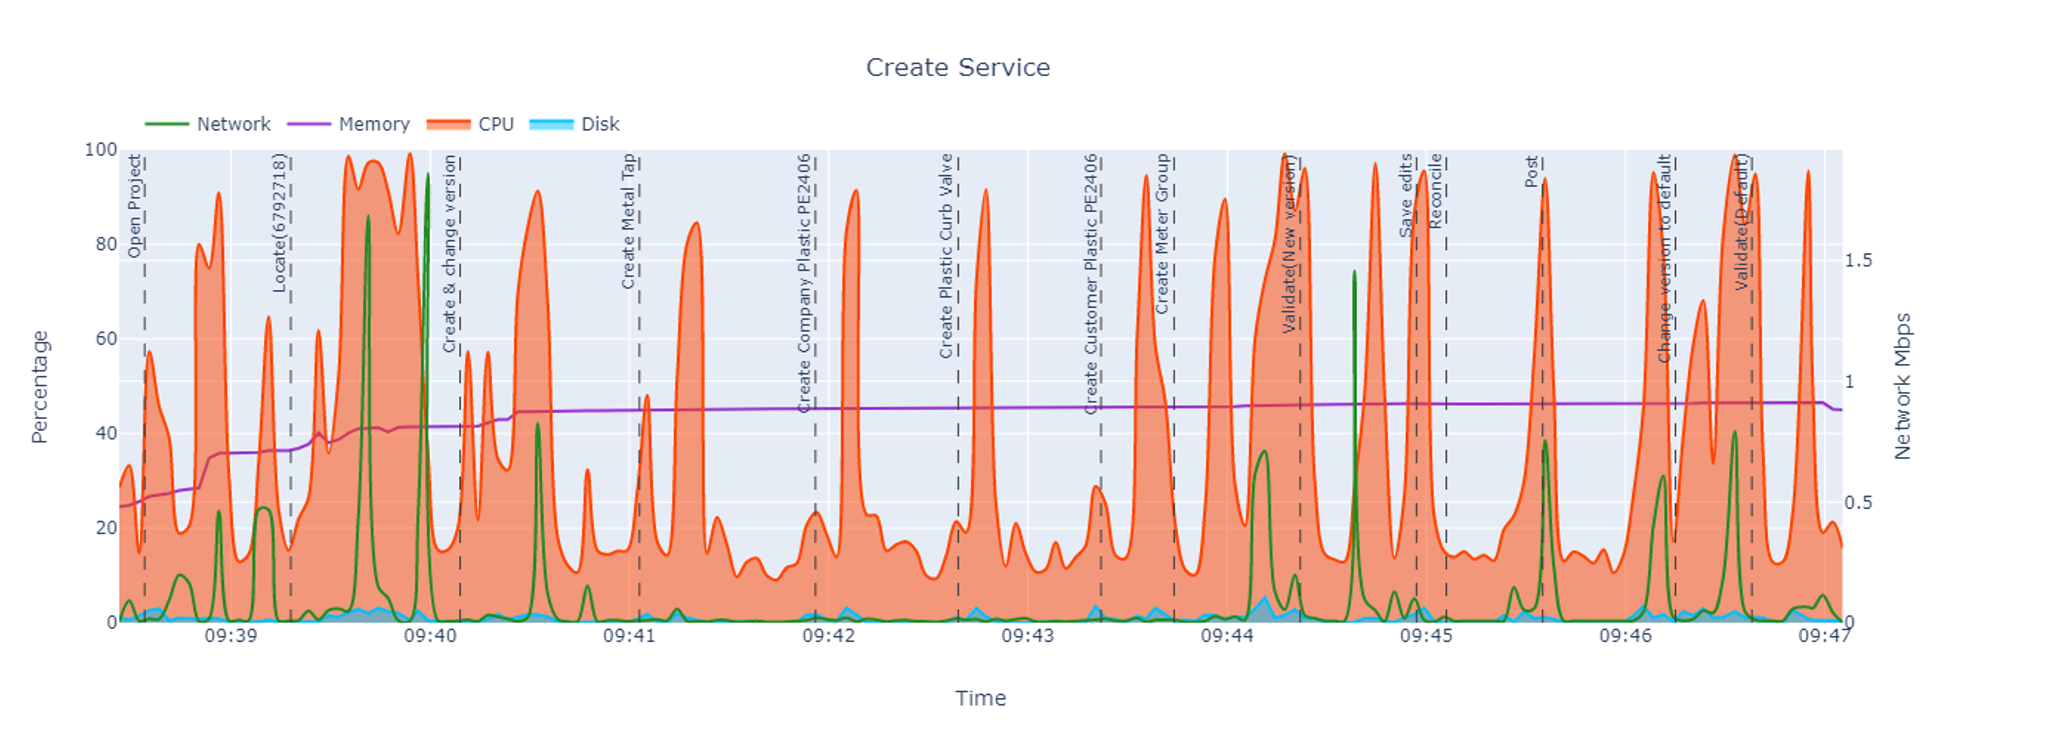The height and width of the screenshot is (742, 2071).
Task: Click the 09:44 time axis tick label
Action: click(1227, 635)
